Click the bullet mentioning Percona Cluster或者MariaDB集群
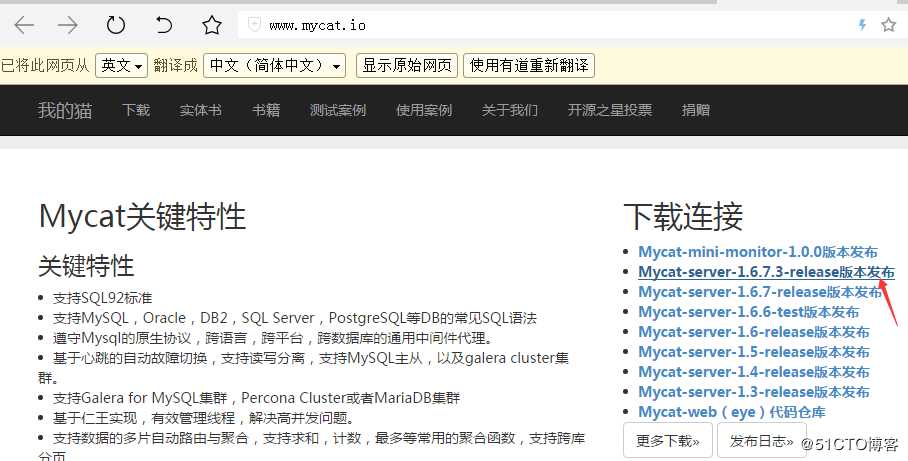Screen dimensions: 908x461 pos(257,398)
